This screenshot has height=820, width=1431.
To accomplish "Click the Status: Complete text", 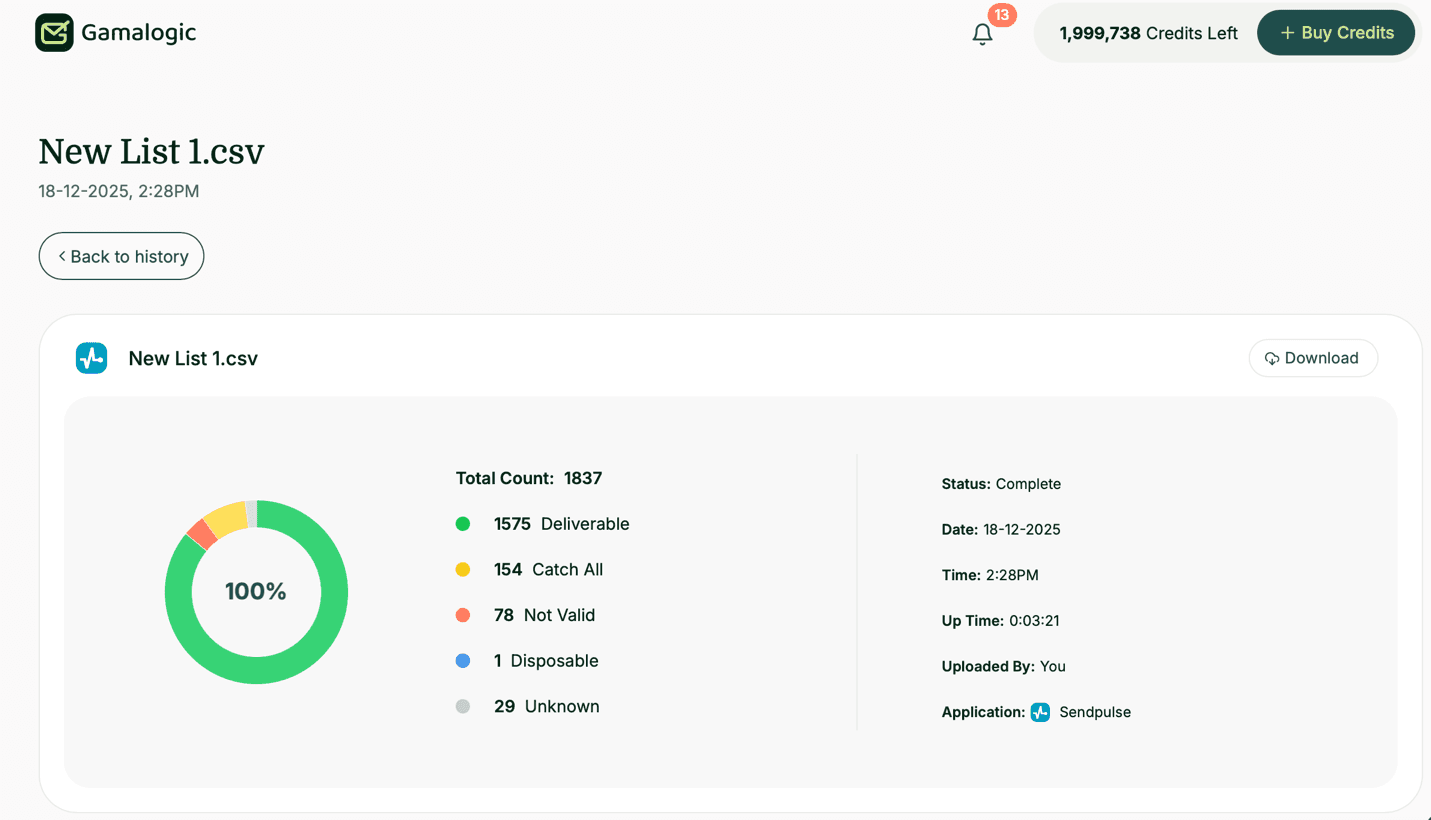I will pyautogui.click(x=1001, y=483).
